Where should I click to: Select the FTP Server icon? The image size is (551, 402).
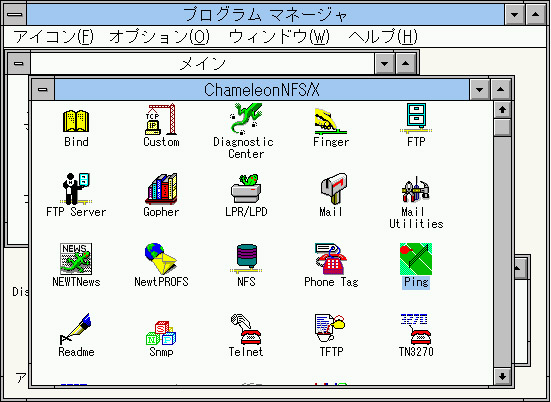(x=76, y=189)
